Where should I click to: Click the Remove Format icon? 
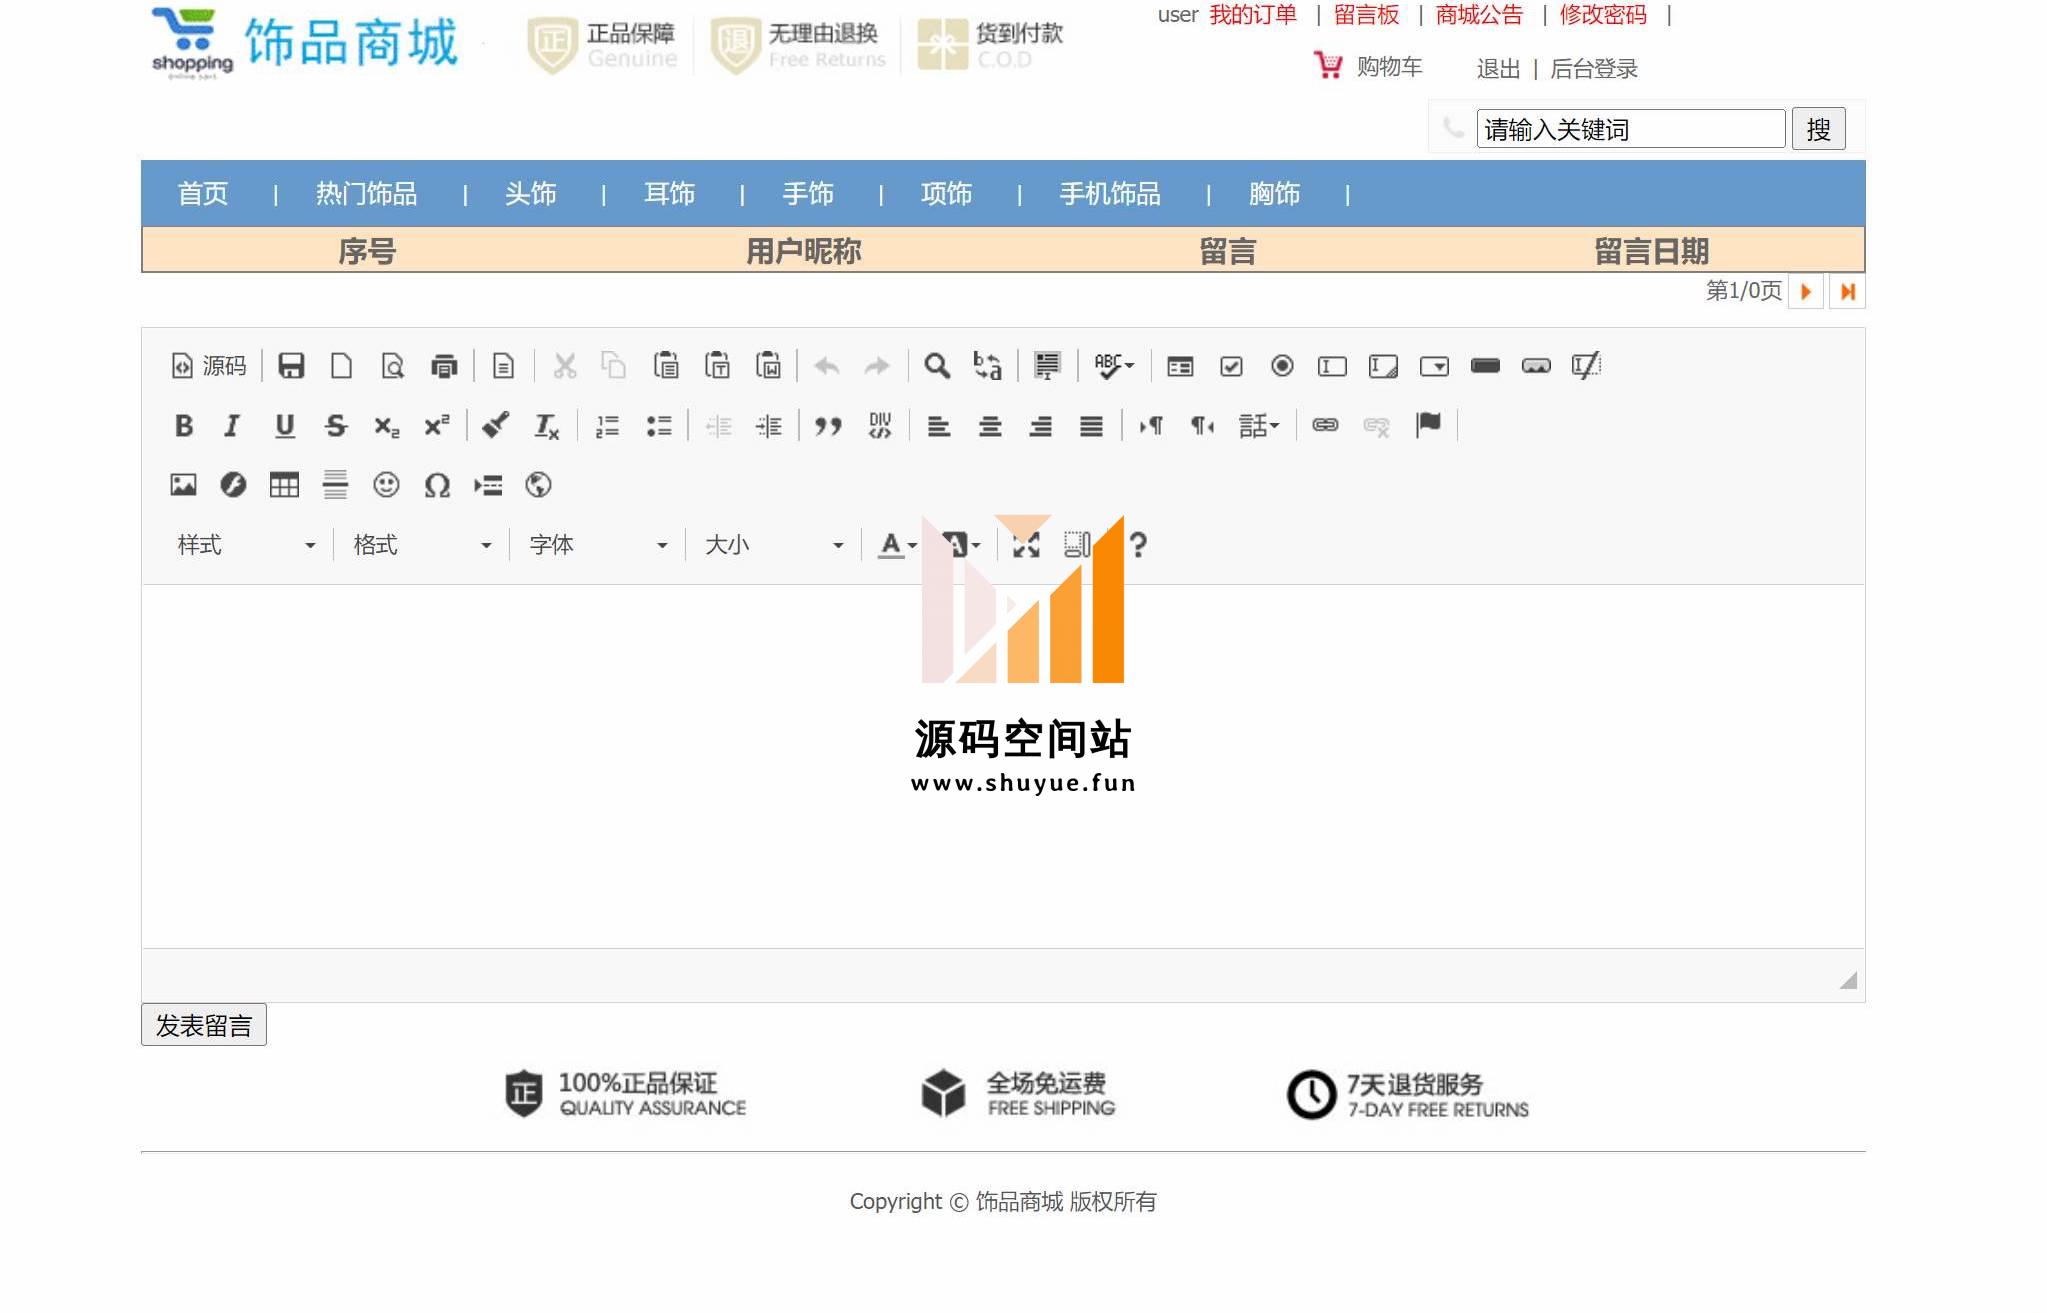(547, 426)
